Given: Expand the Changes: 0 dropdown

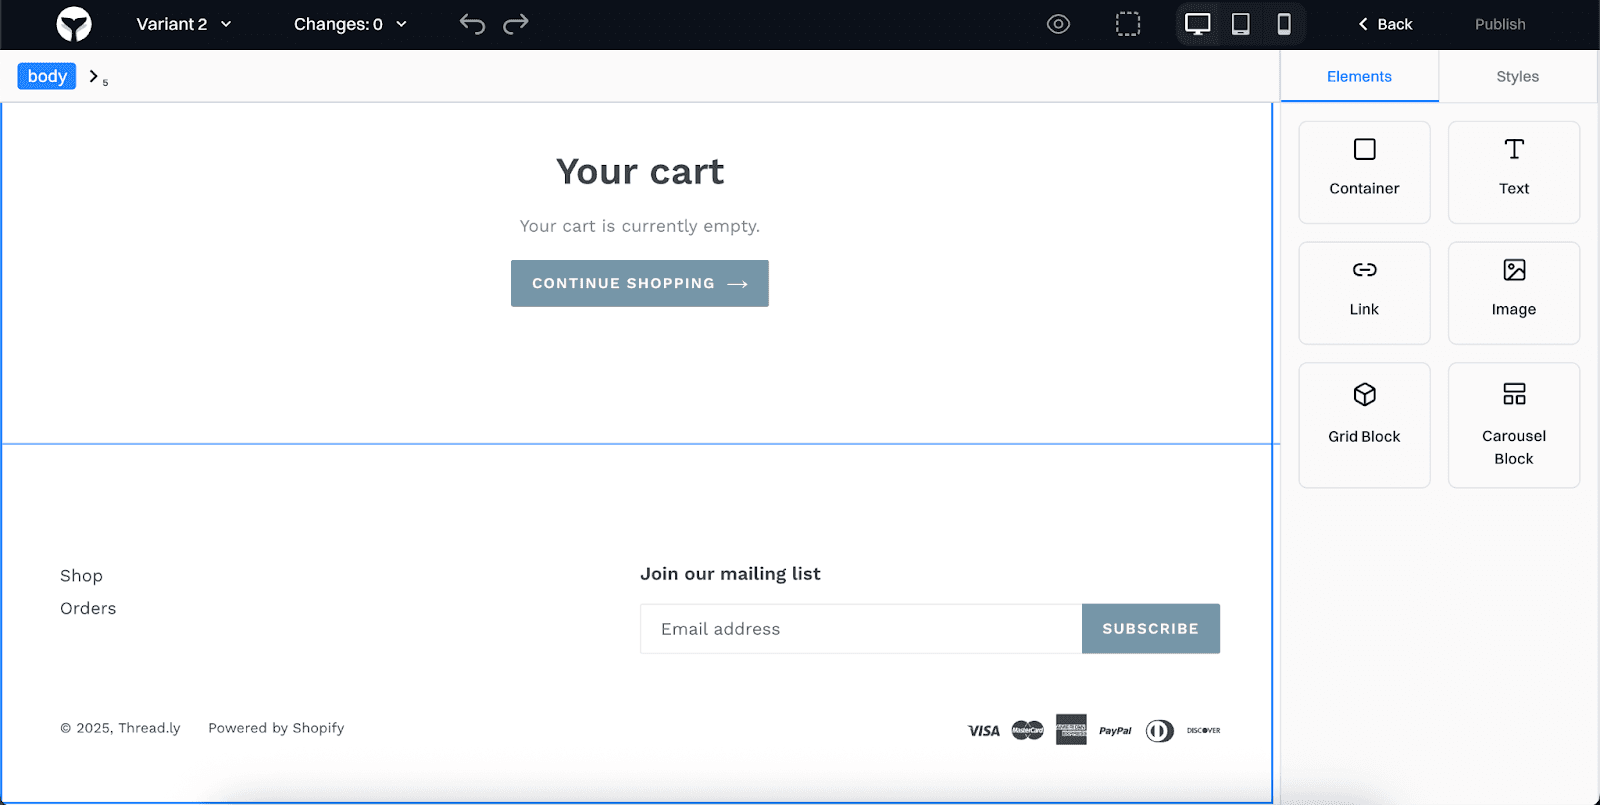Looking at the screenshot, I should pyautogui.click(x=350, y=24).
